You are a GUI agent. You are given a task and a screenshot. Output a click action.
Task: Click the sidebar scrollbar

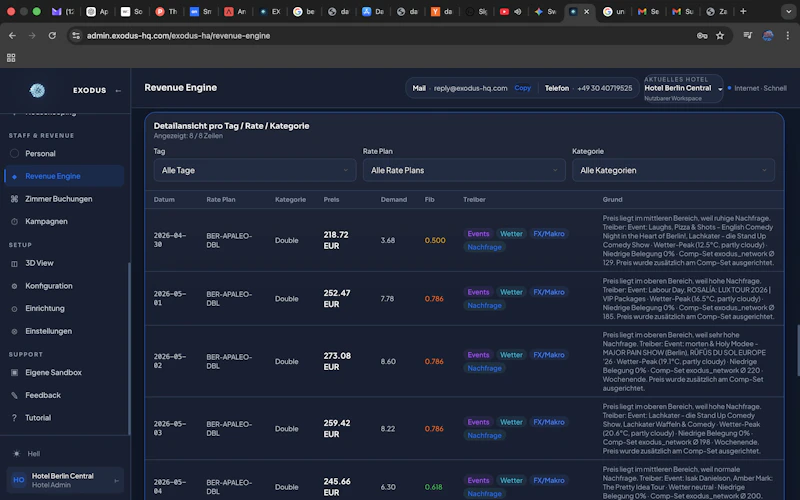click(129, 348)
